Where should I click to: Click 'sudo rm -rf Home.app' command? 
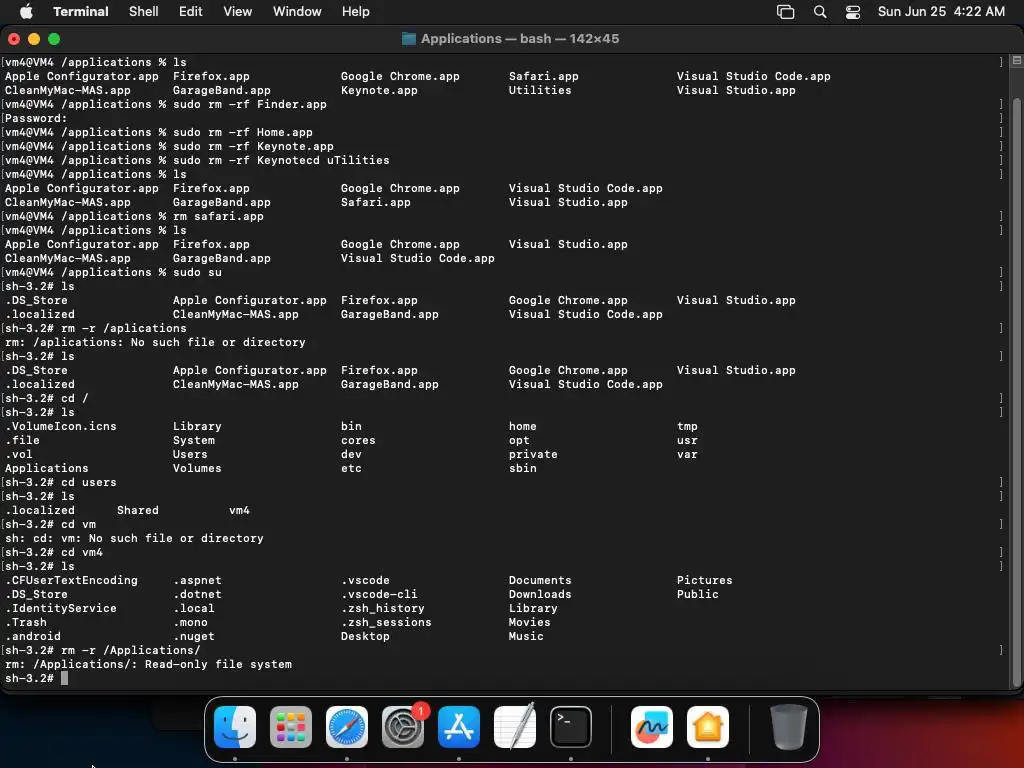coord(242,133)
